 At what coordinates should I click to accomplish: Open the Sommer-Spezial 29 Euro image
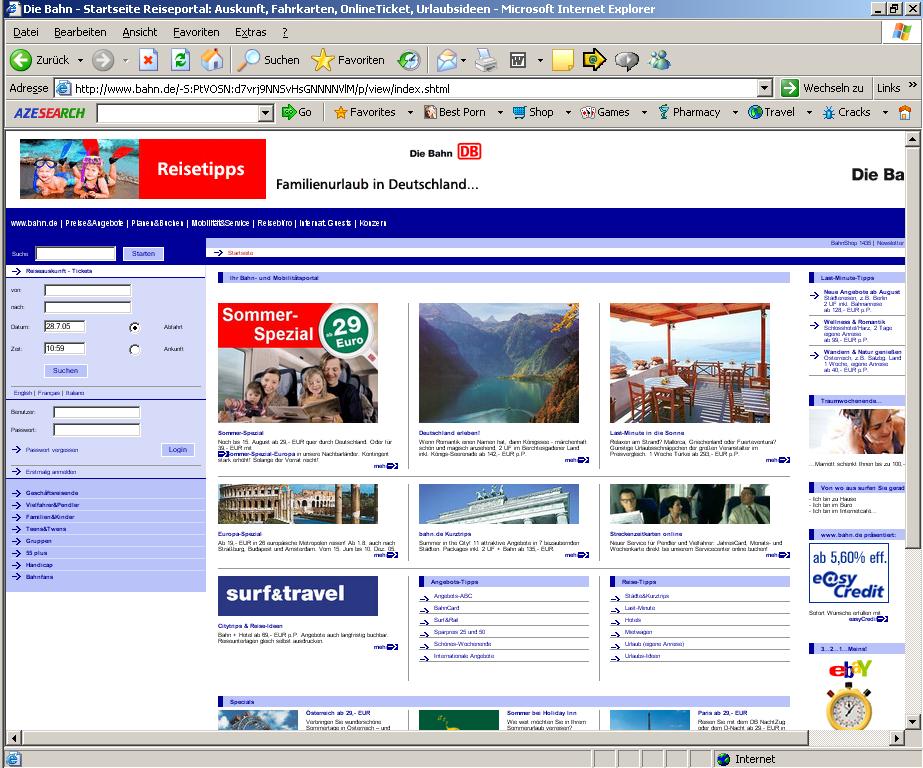tap(298, 363)
